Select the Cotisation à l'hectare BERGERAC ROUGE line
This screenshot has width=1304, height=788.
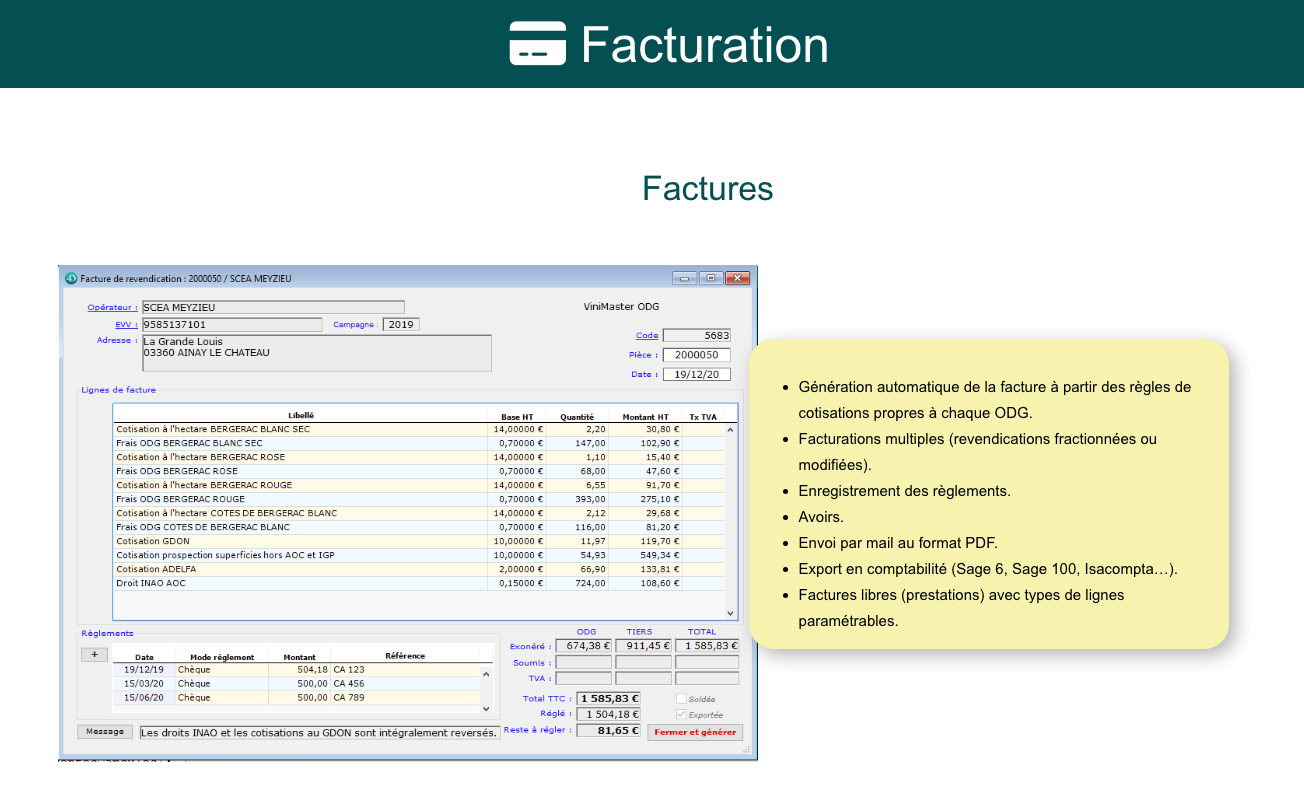pos(419,485)
